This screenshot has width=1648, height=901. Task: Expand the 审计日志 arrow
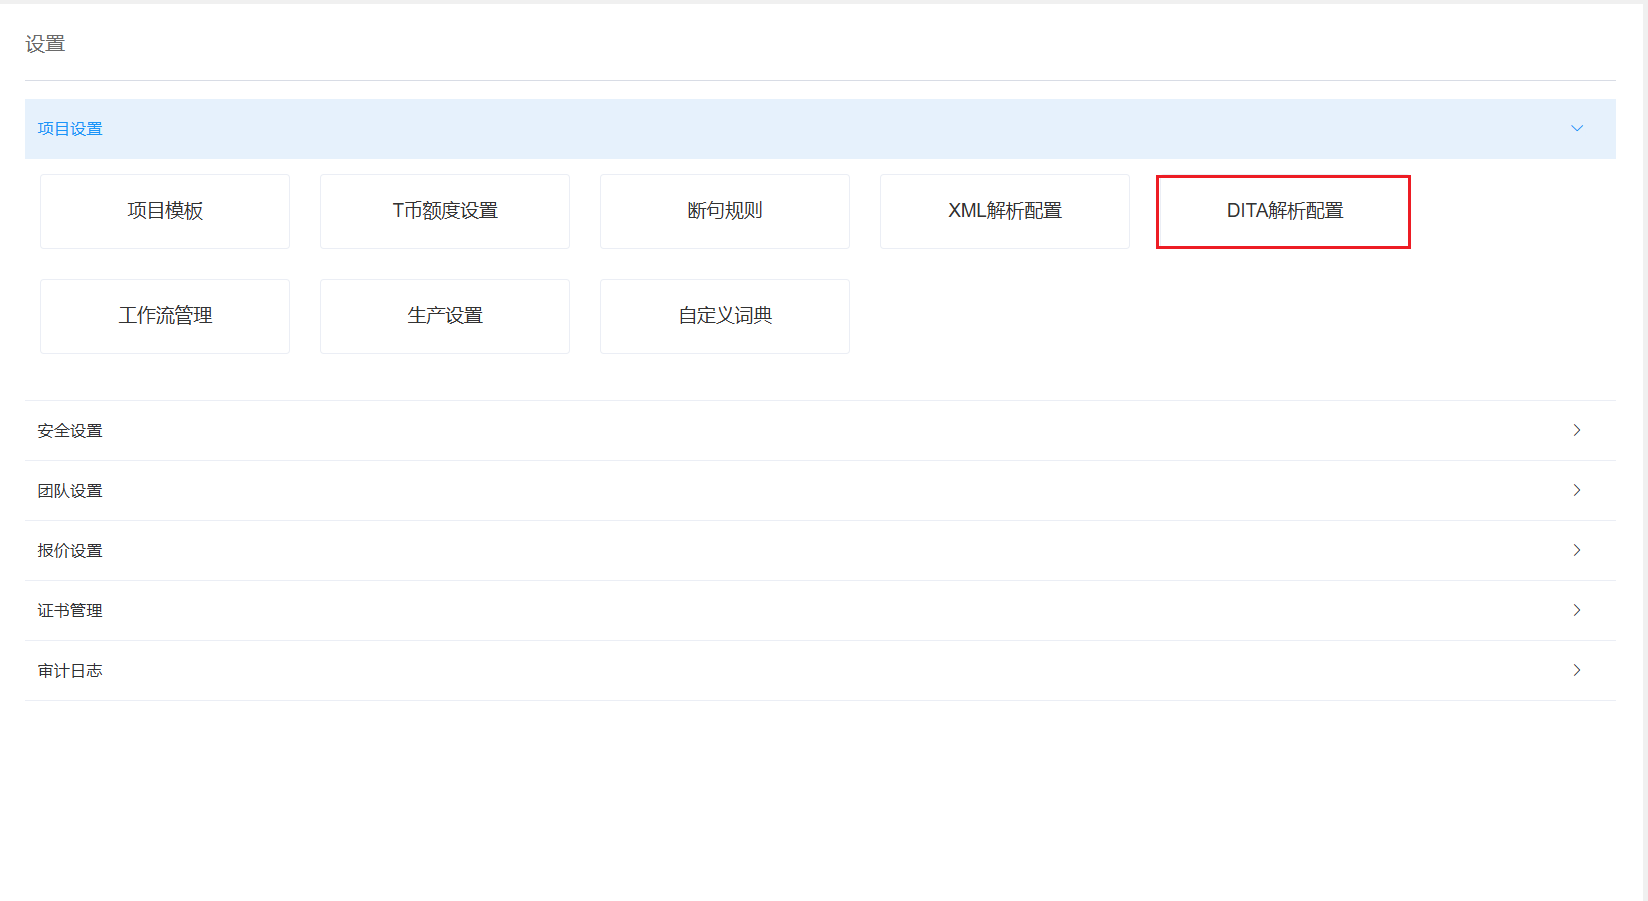pos(1576,670)
